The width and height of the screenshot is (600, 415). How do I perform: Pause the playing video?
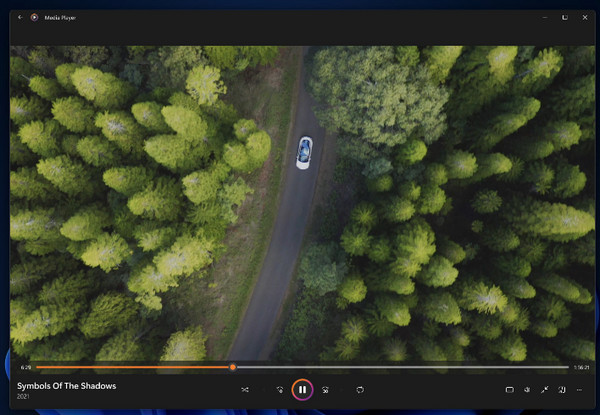tap(302, 390)
